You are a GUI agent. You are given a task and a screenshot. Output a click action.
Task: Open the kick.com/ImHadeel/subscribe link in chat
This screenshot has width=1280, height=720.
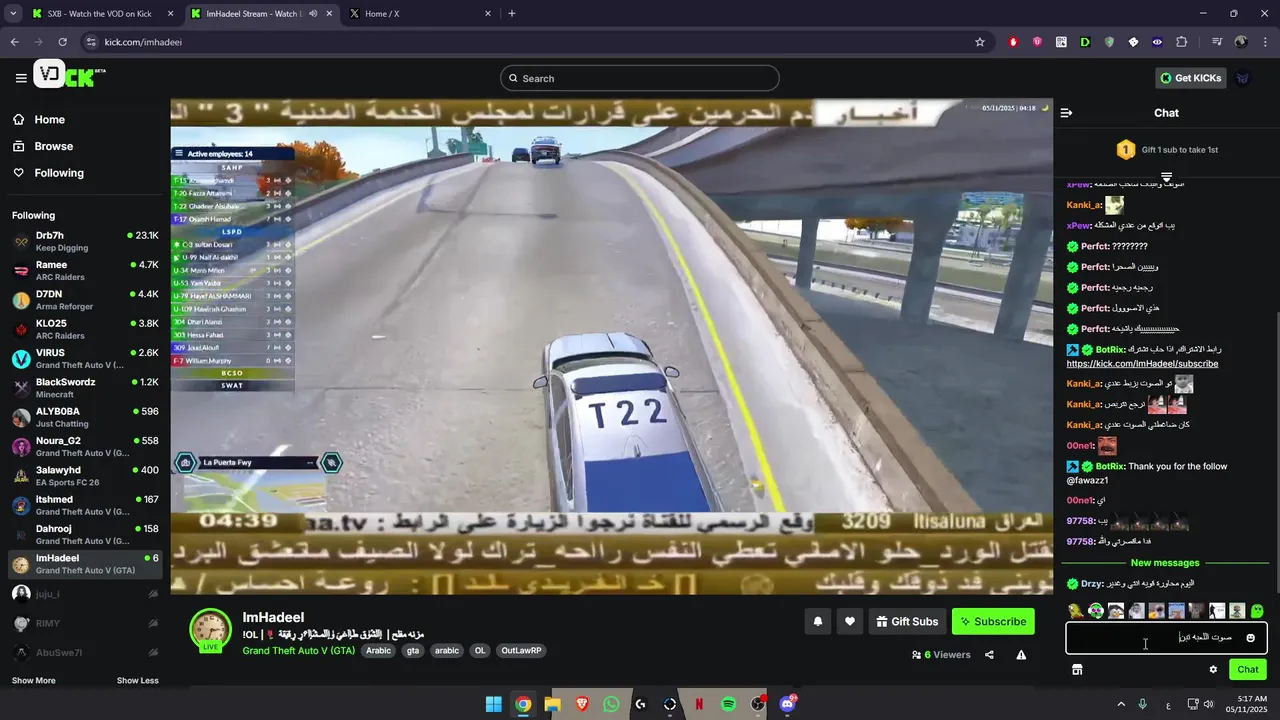click(1142, 364)
